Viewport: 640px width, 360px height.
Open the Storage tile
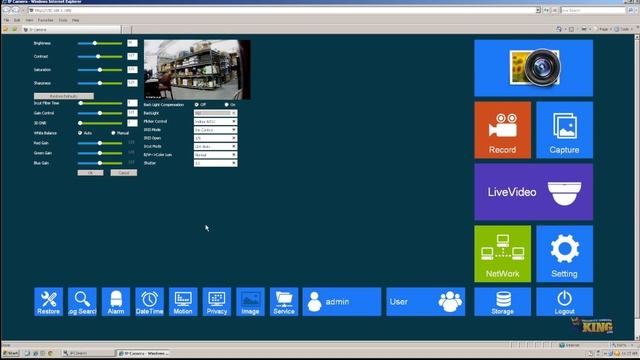click(x=502, y=302)
